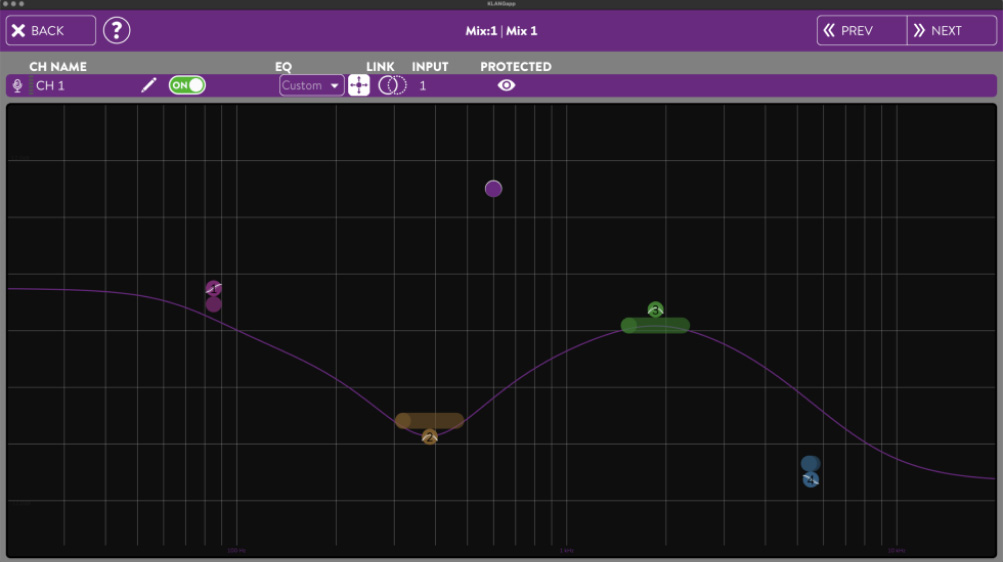Select blue EQ band 4 node

[x=811, y=480]
